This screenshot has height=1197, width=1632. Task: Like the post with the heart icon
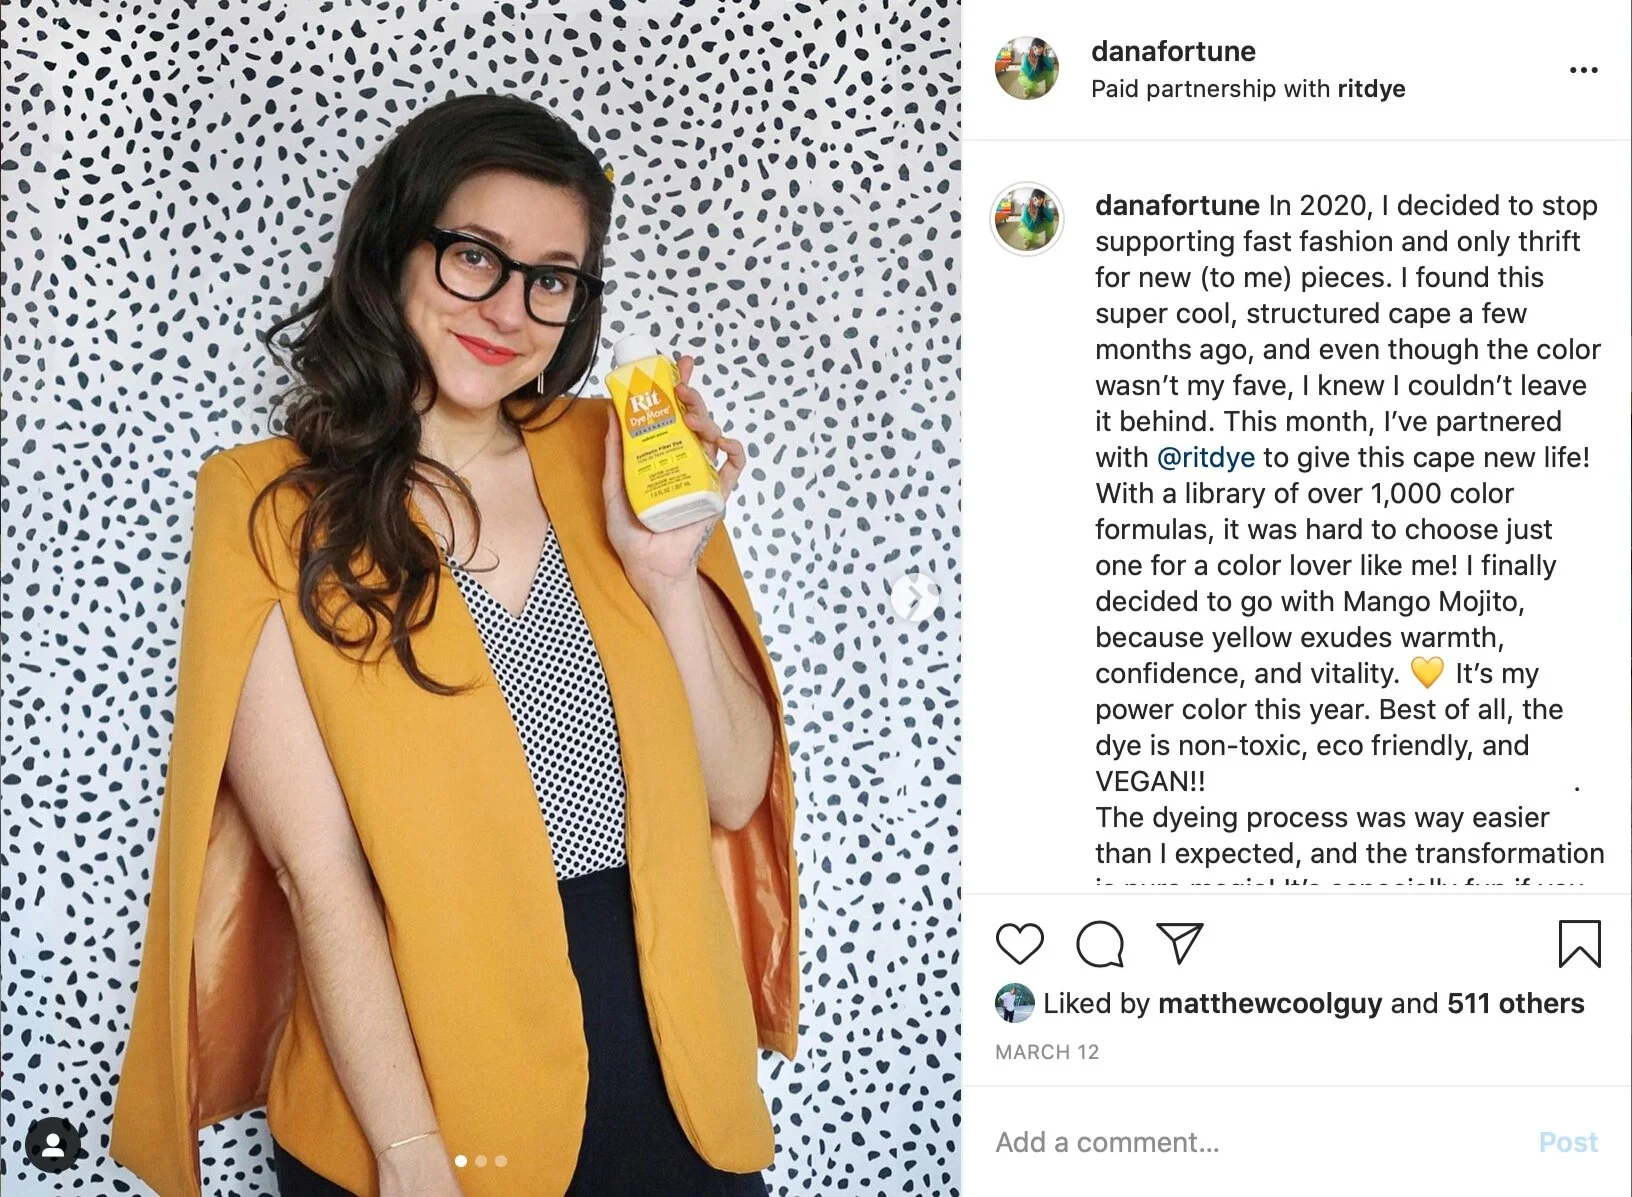tap(1019, 944)
